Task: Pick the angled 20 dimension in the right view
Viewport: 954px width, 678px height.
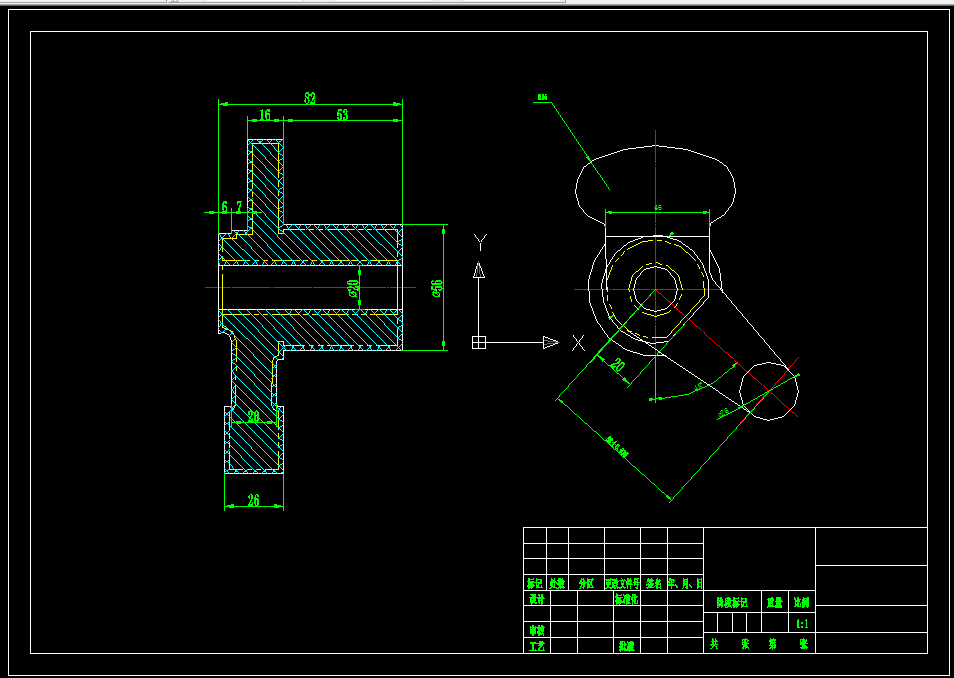Action: 617,366
